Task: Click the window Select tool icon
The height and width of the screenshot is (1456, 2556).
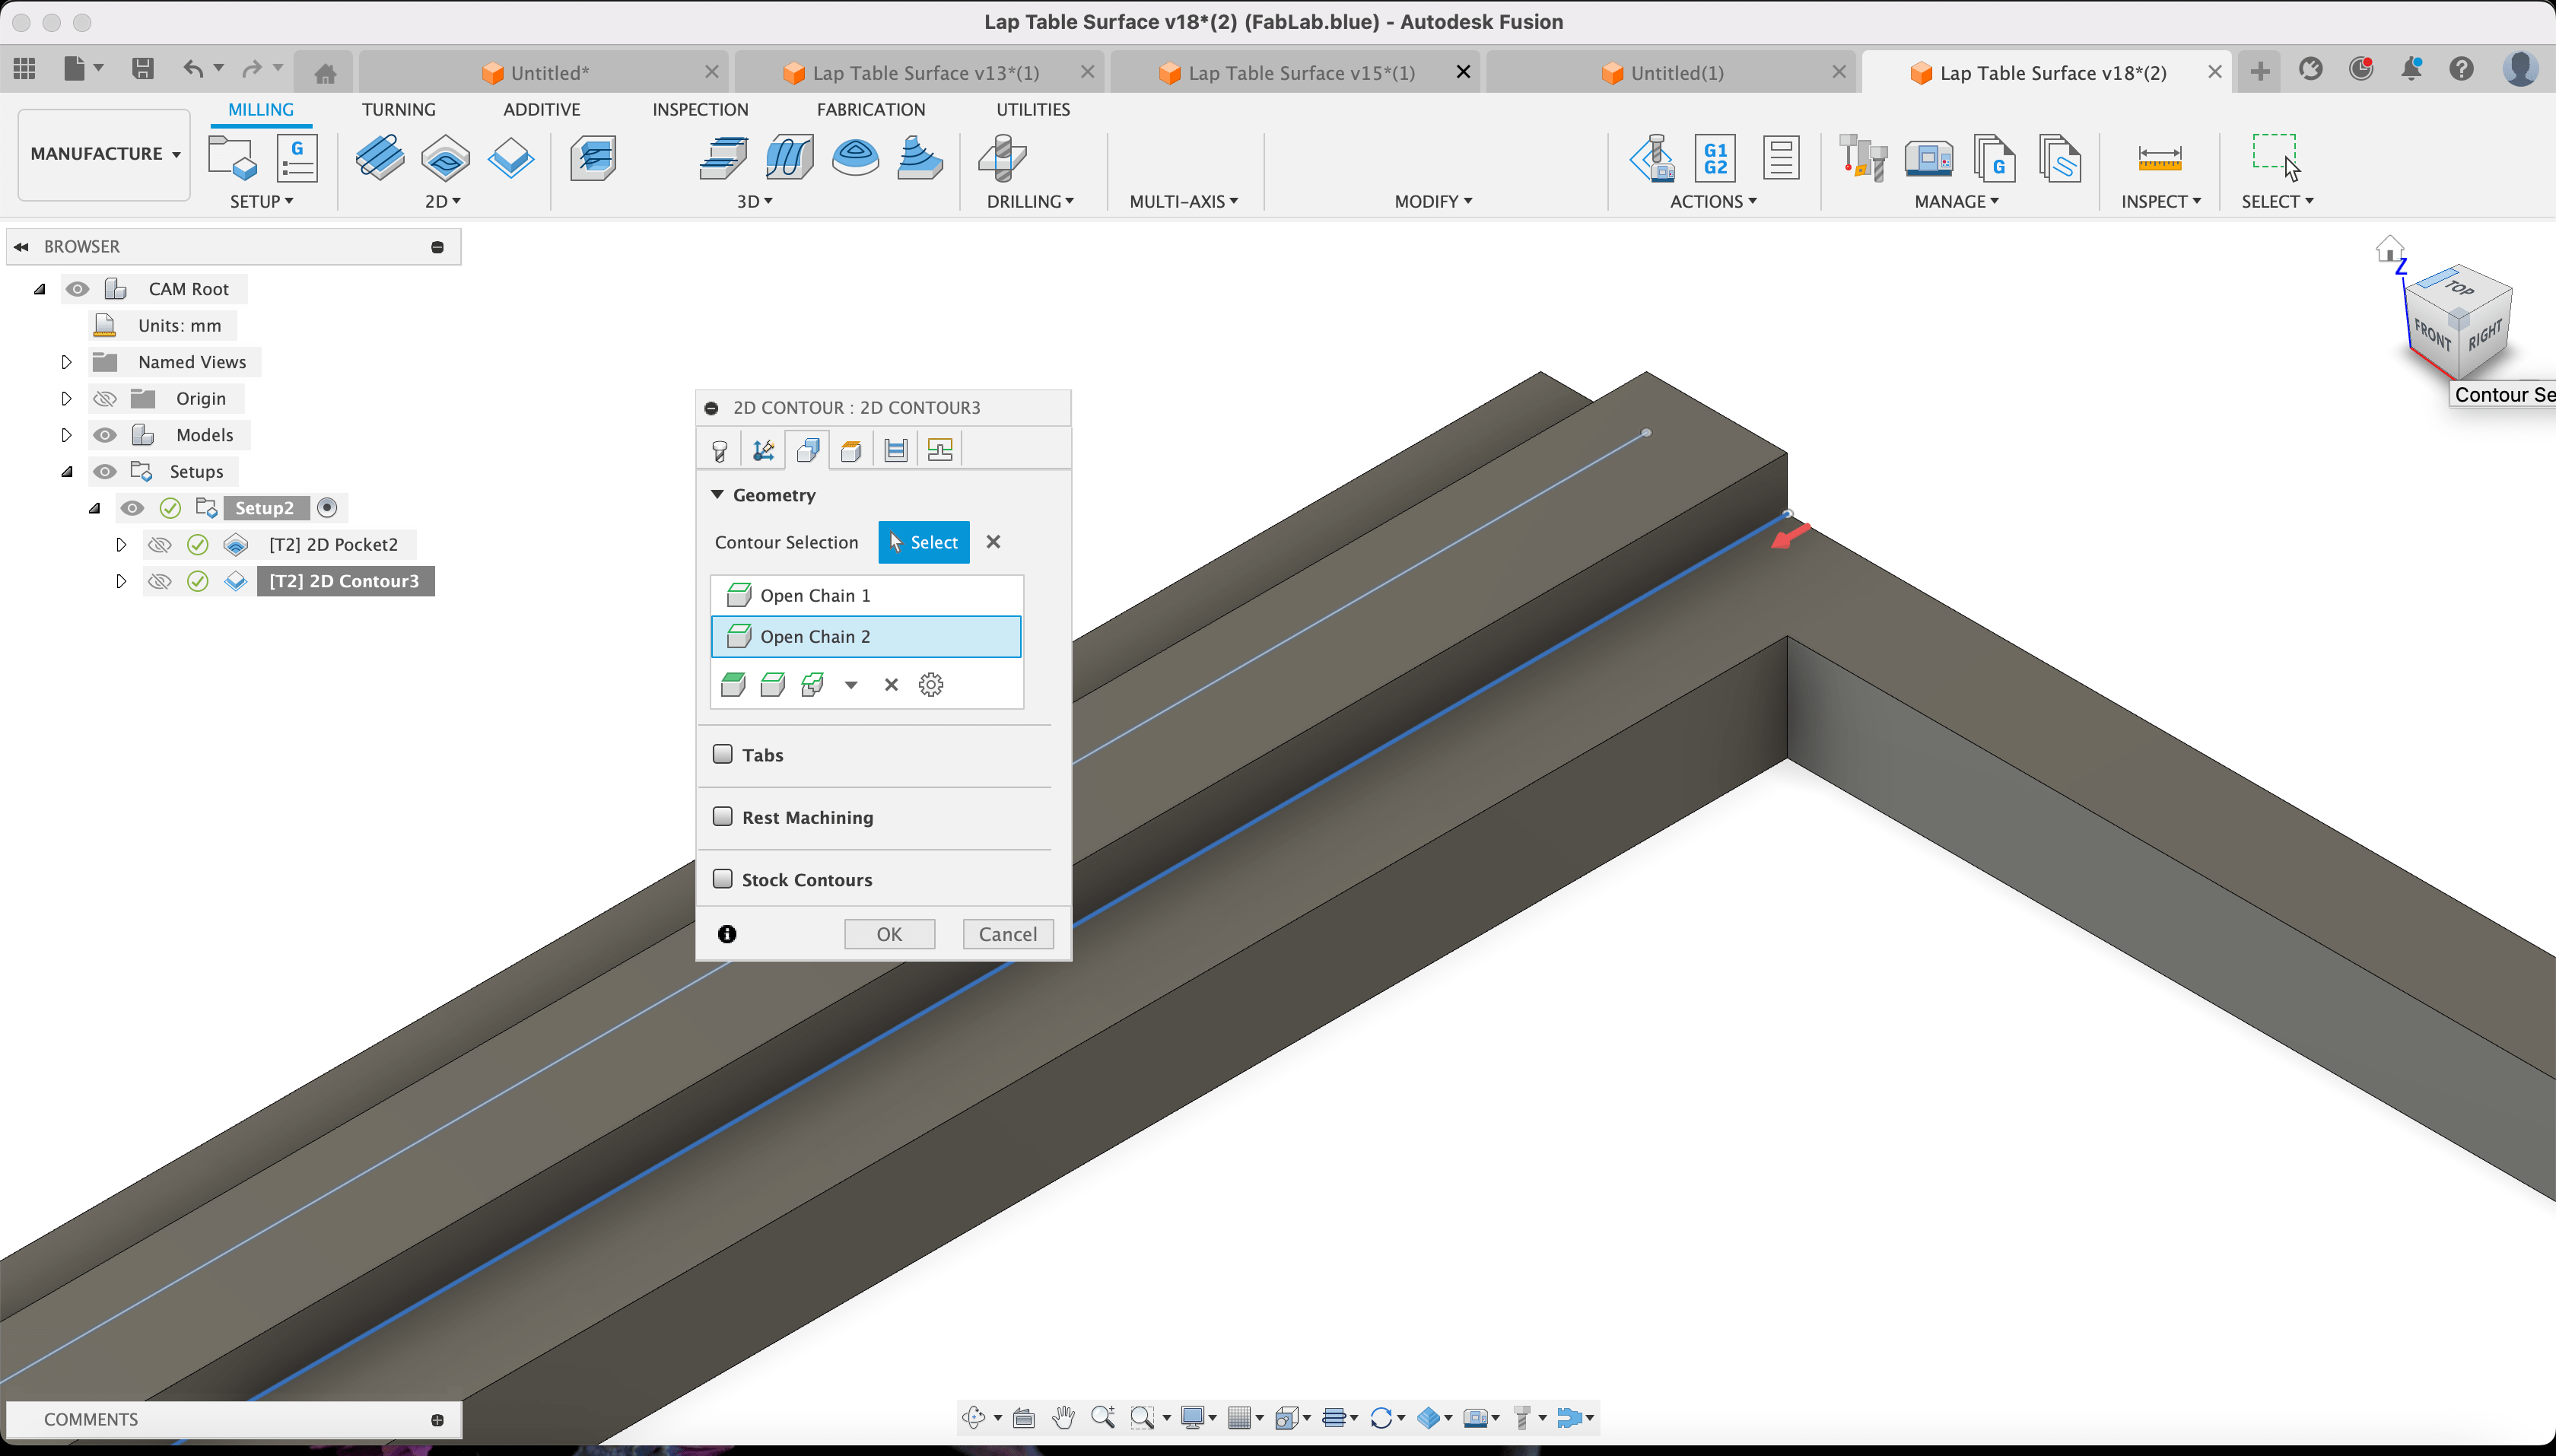Action: 2276,156
